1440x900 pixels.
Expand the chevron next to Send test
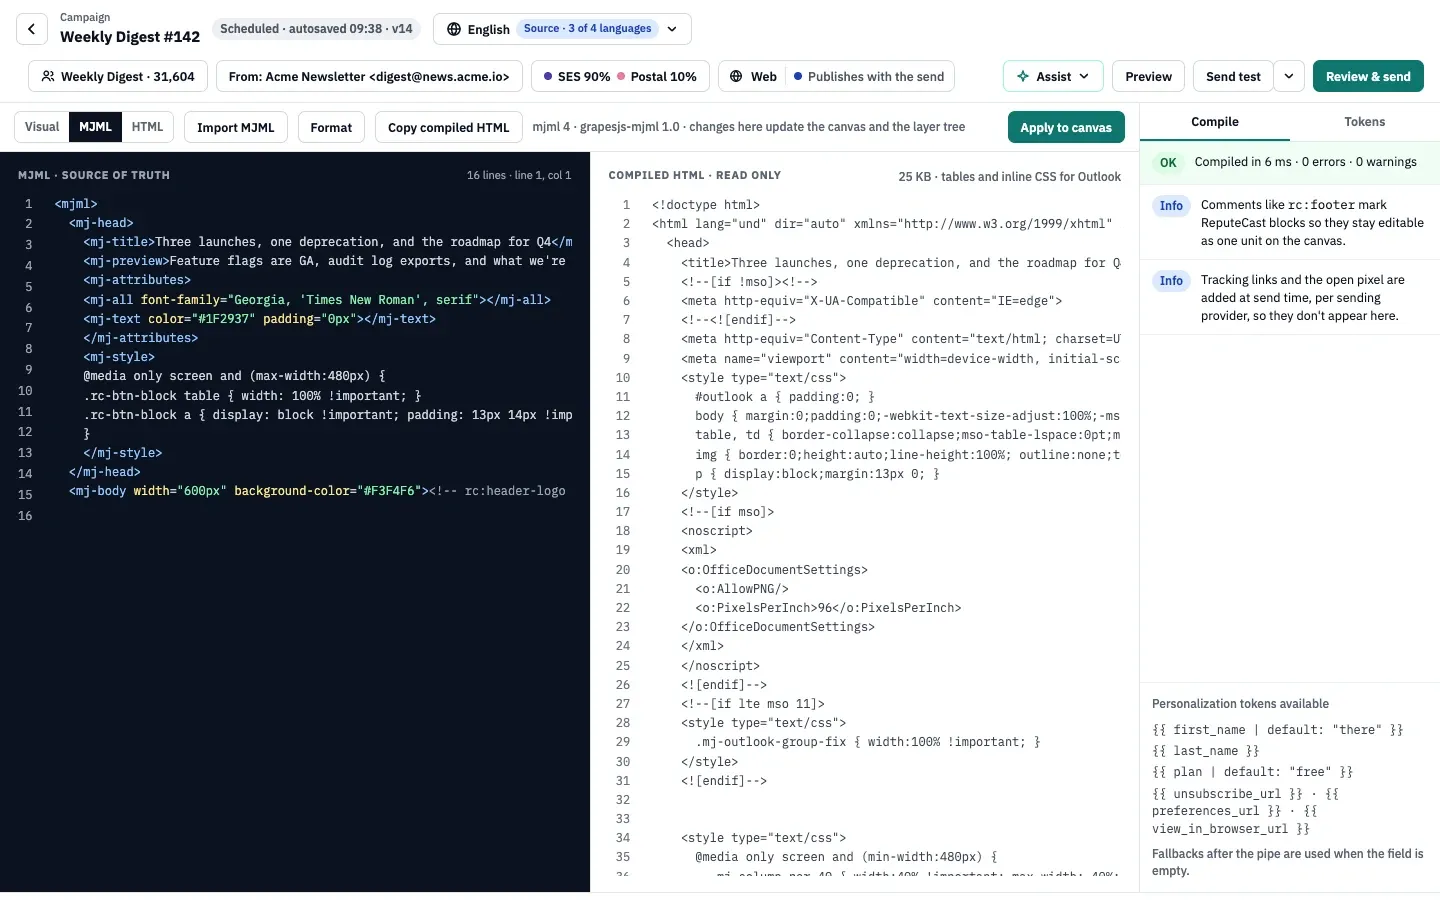point(1289,76)
